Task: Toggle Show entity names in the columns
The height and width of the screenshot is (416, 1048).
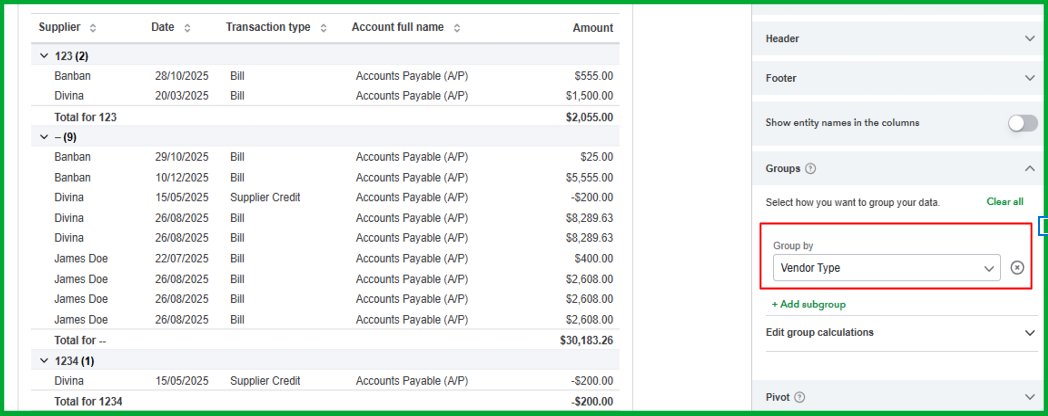Action: click(x=1022, y=123)
